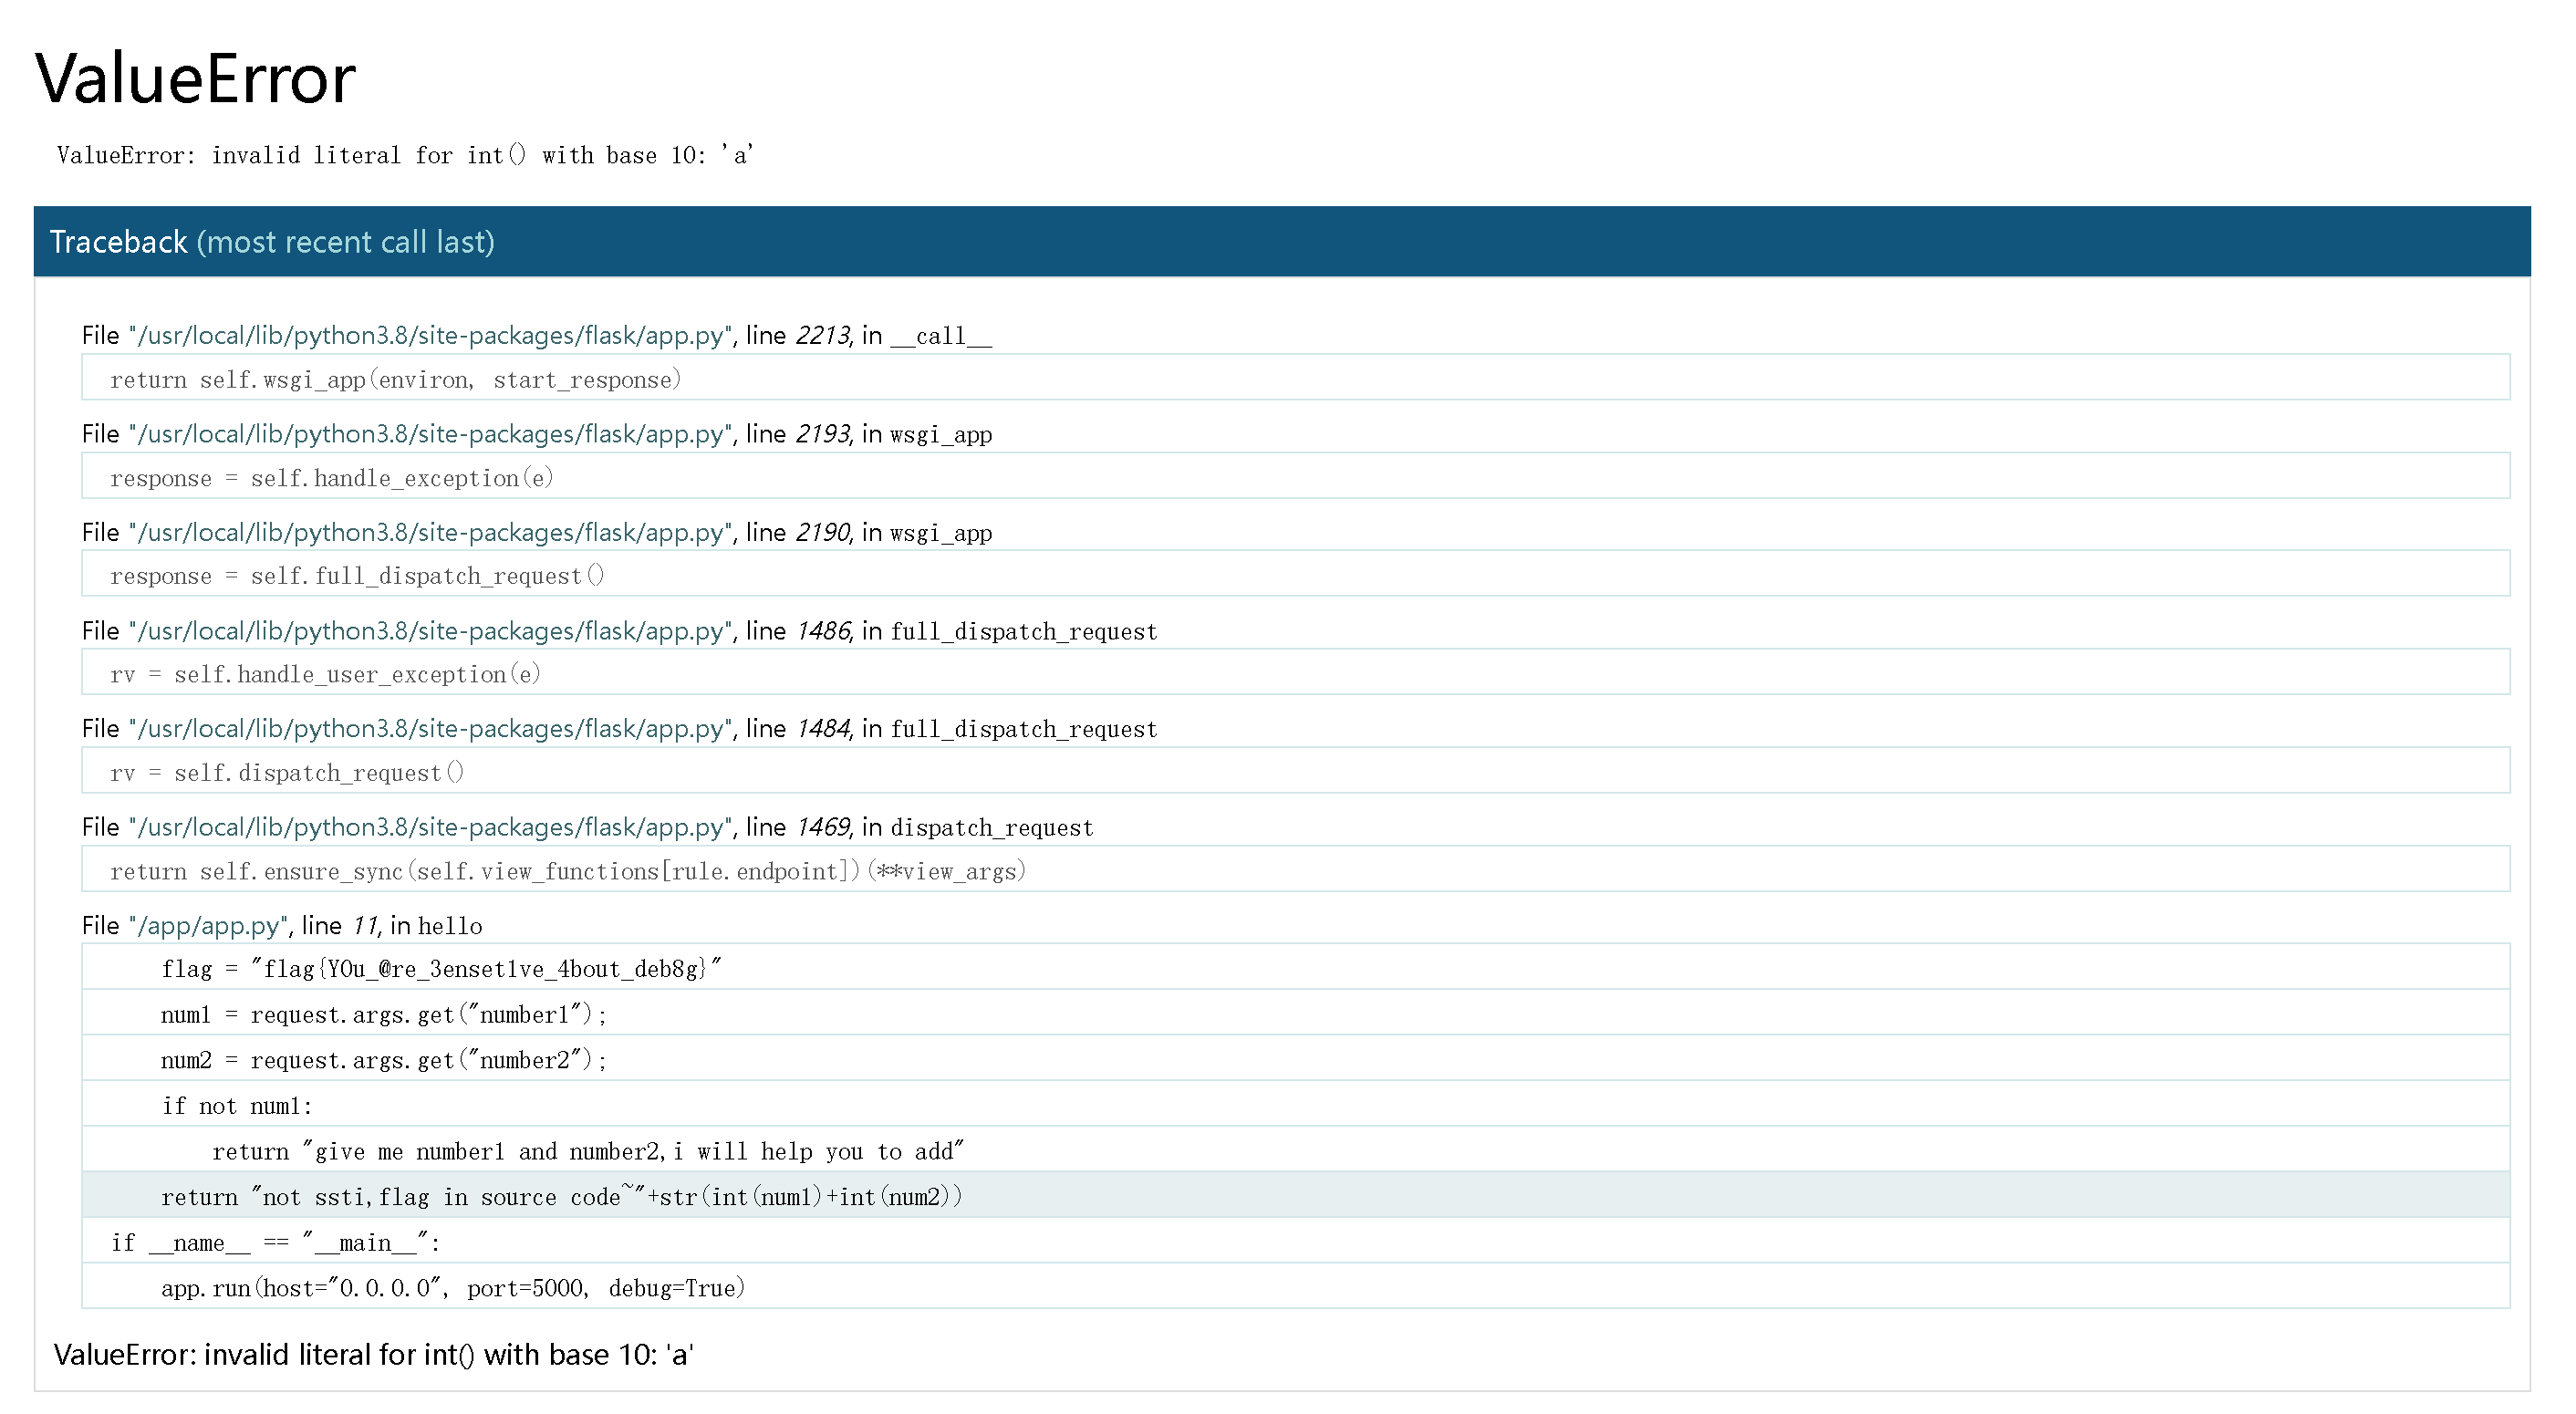Viewport: 2576px width, 1414px height.
Task: Click the highlighted 'not ssti' return line
Action: [561, 1197]
